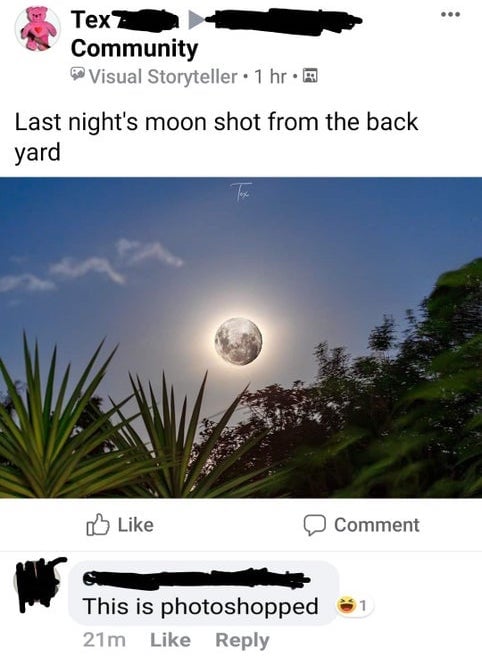Click the Visual Storyteller badge label

point(163,76)
